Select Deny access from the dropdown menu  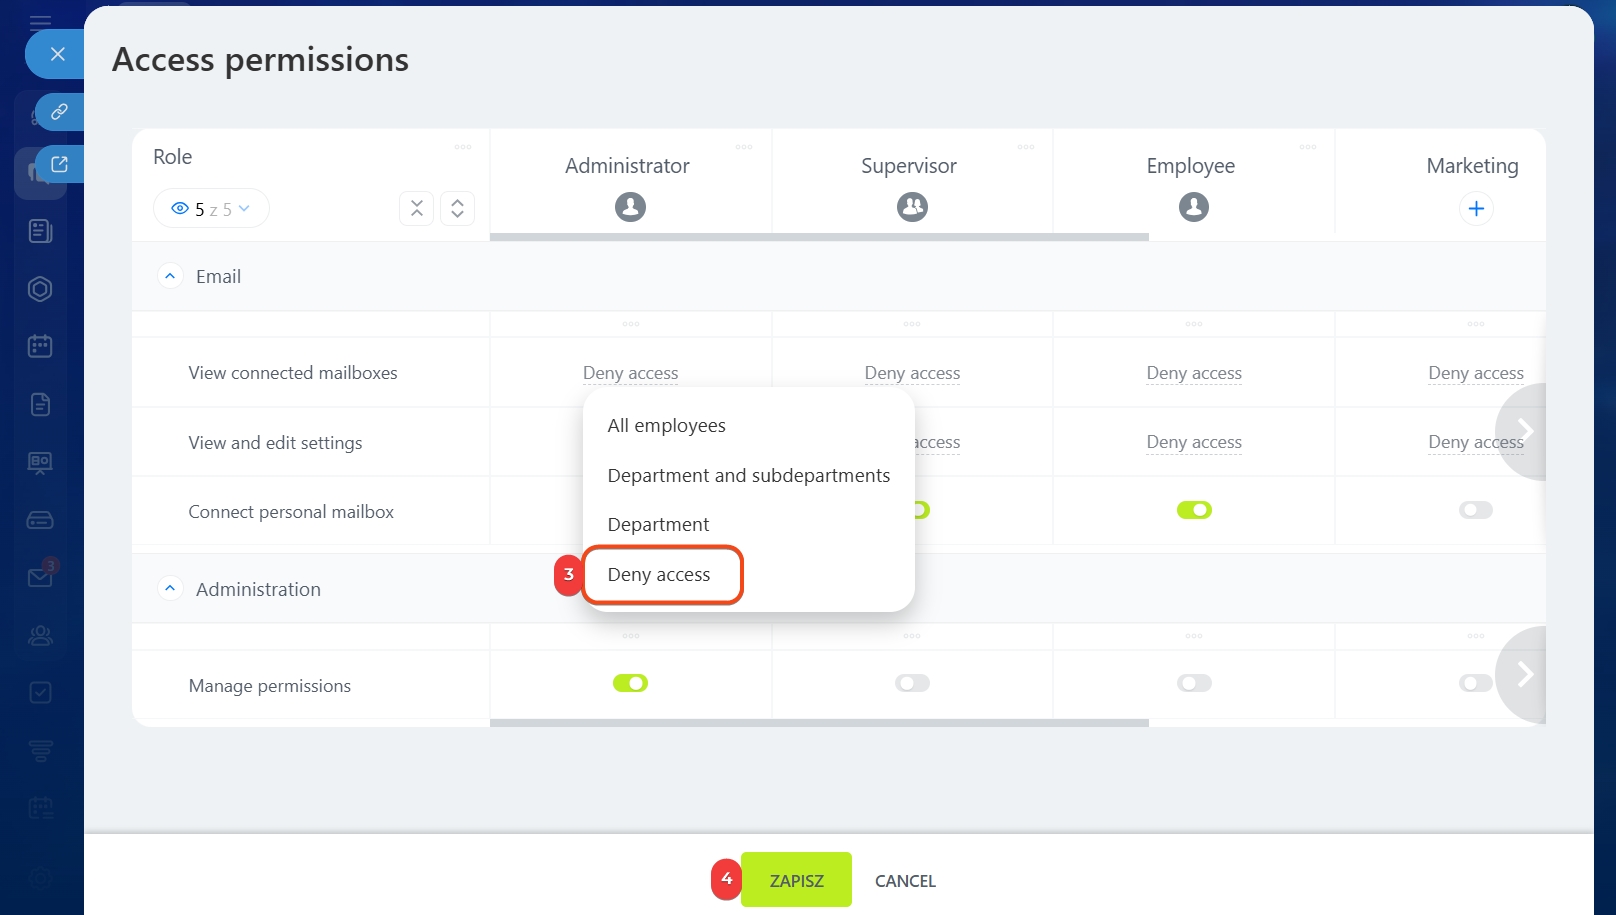(x=659, y=575)
